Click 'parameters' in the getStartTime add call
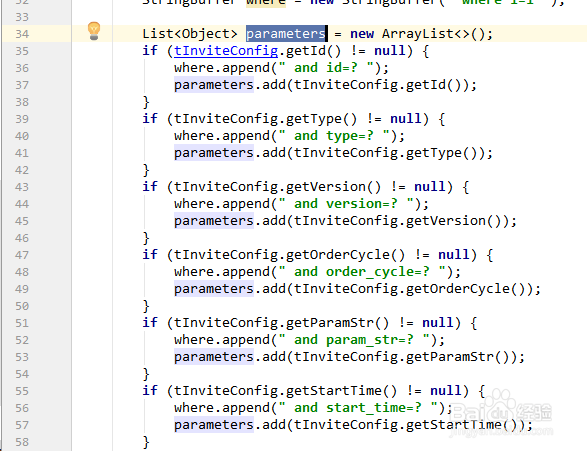The width and height of the screenshot is (587, 451). click(x=214, y=425)
